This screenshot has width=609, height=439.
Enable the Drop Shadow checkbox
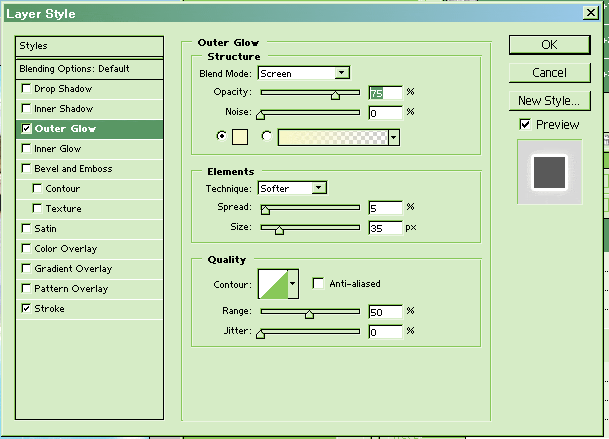tap(27, 89)
